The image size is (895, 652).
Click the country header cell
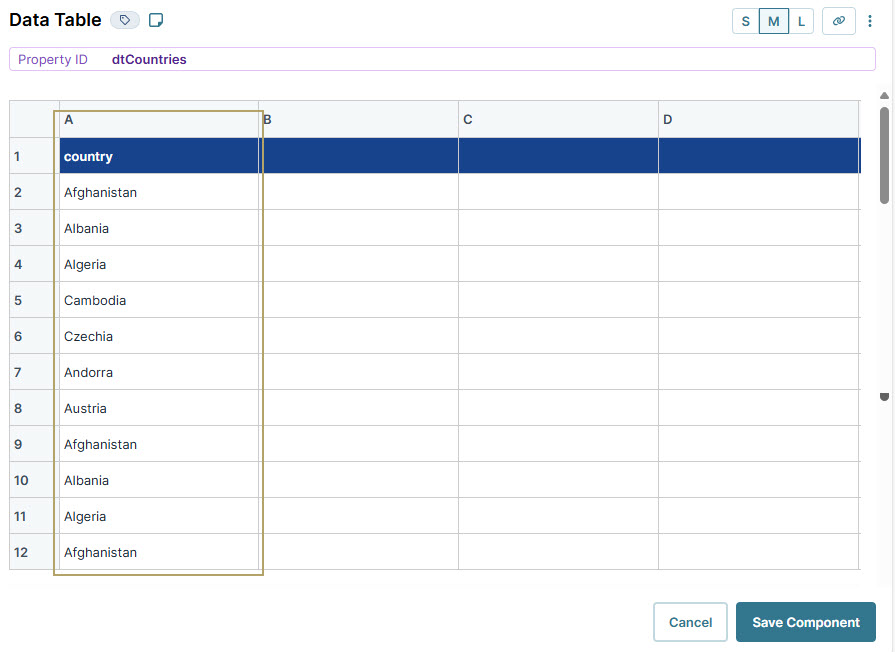(159, 156)
